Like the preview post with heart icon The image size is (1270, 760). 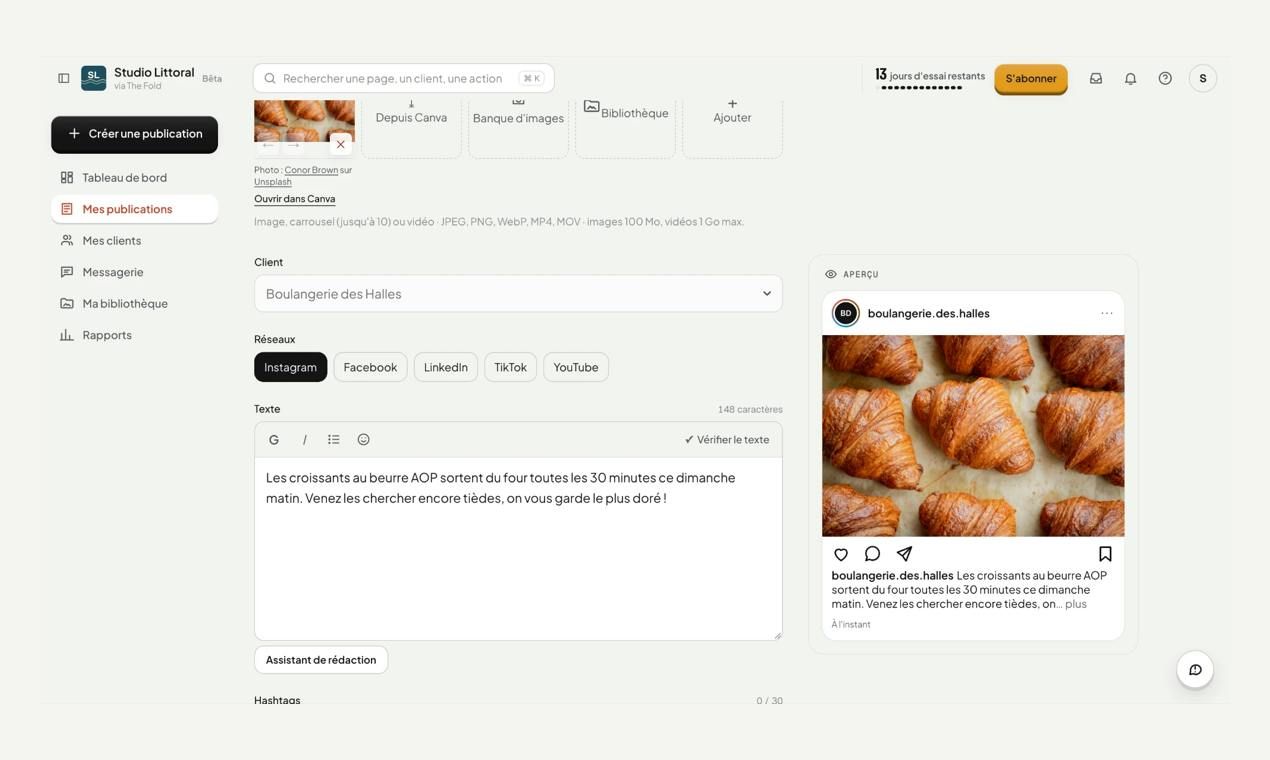(x=841, y=554)
